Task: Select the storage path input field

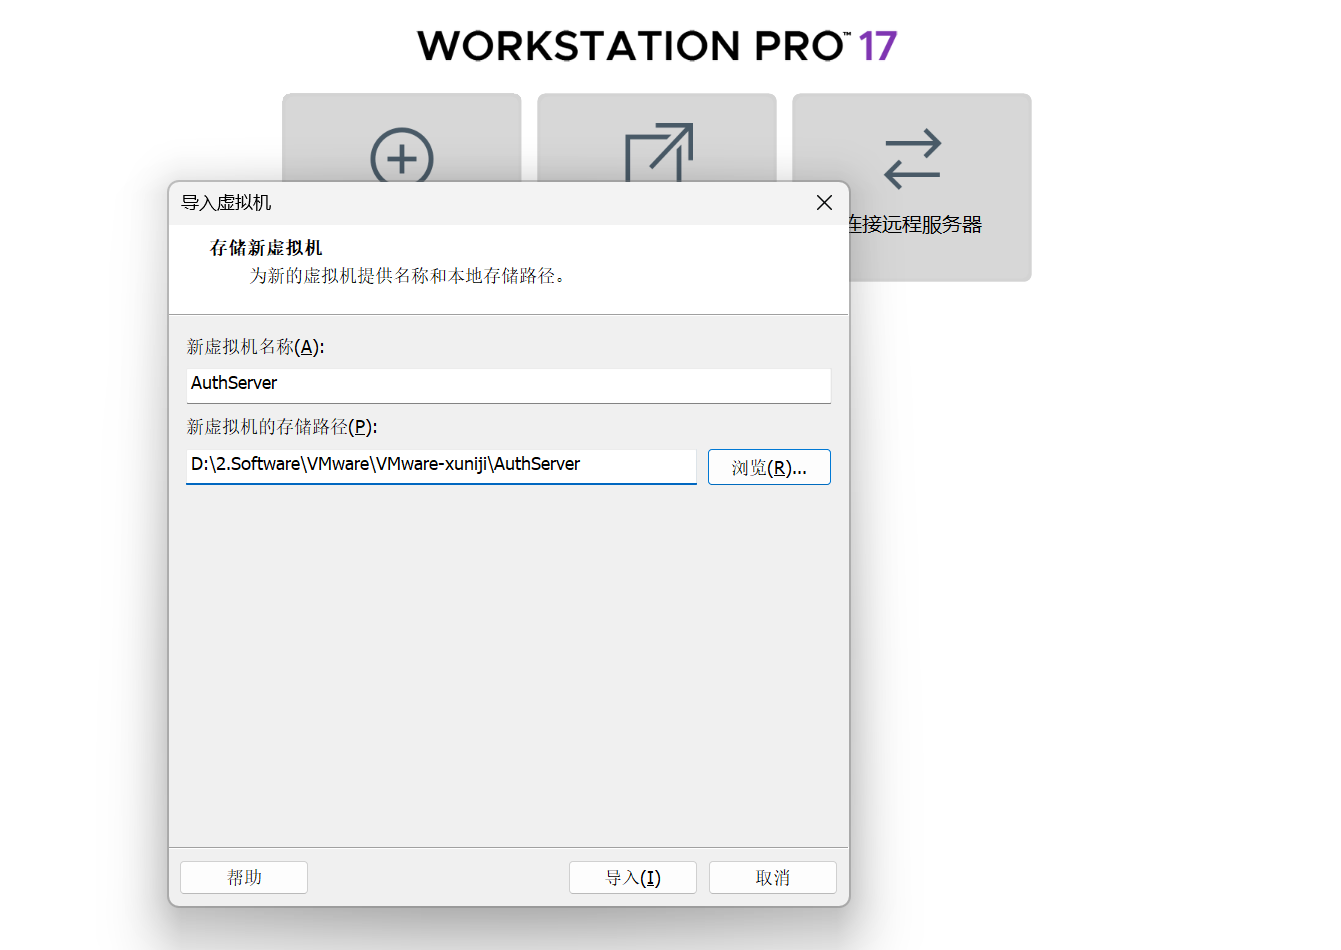Action: (441, 466)
